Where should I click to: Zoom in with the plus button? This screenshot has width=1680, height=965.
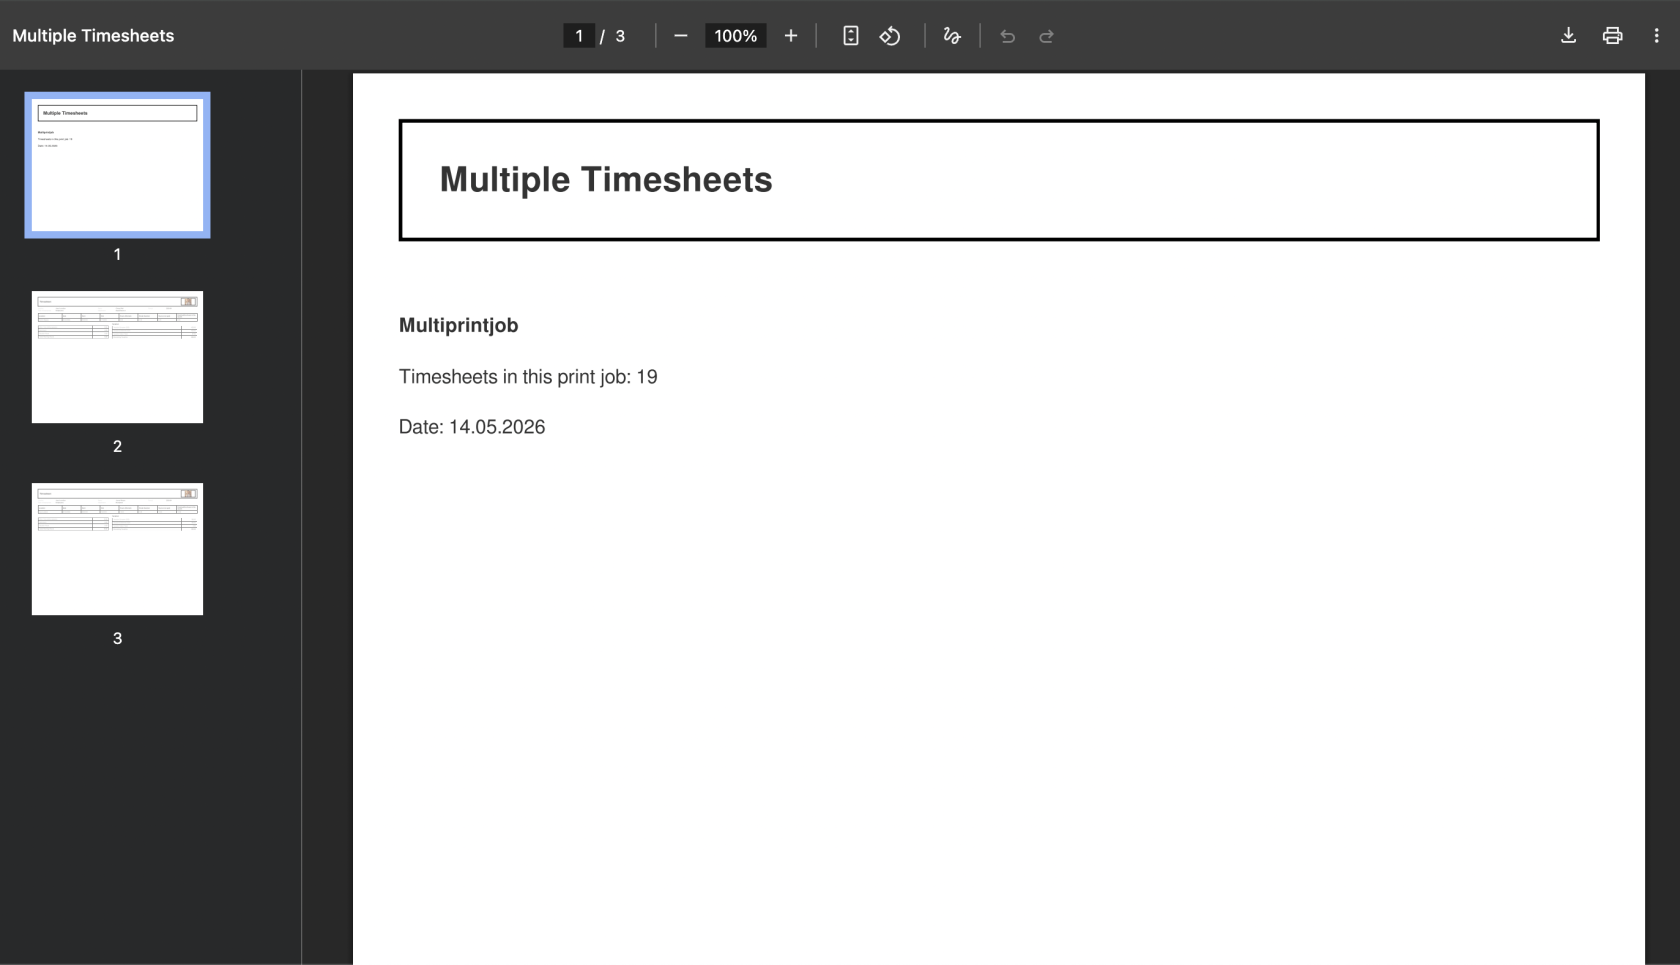(791, 36)
